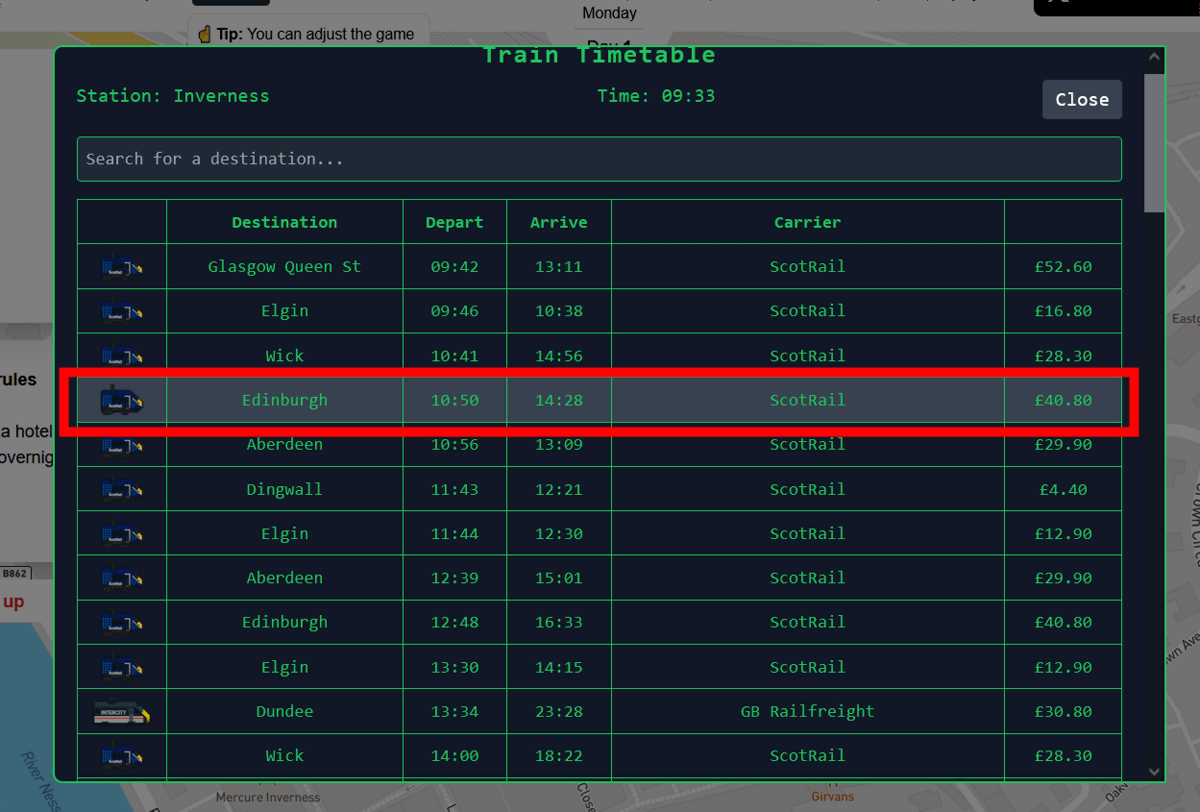Click Intercity train icon for Dundee

pyautogui.click(x=122, y=712)
